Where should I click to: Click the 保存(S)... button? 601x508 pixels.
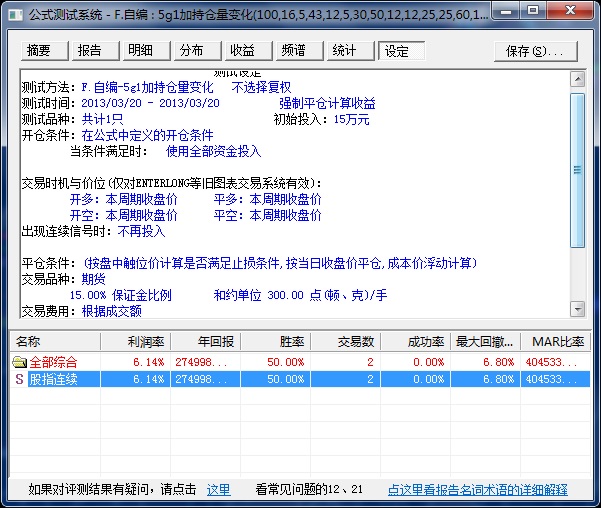pos(535,51)
